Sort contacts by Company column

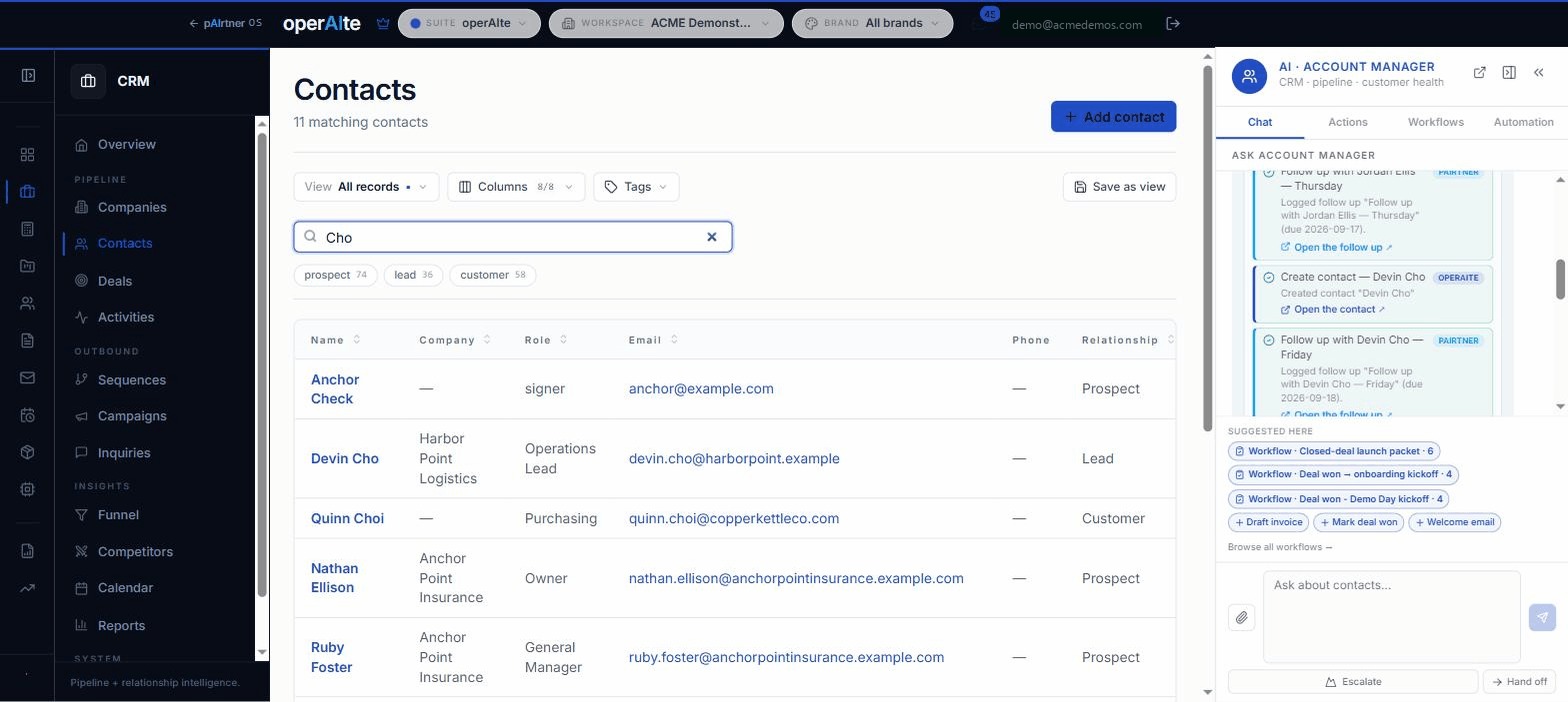(455, 340)
